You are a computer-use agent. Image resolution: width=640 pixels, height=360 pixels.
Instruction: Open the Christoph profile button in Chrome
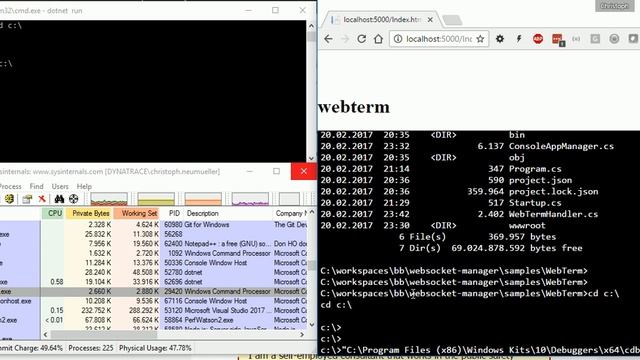[614, 6]
